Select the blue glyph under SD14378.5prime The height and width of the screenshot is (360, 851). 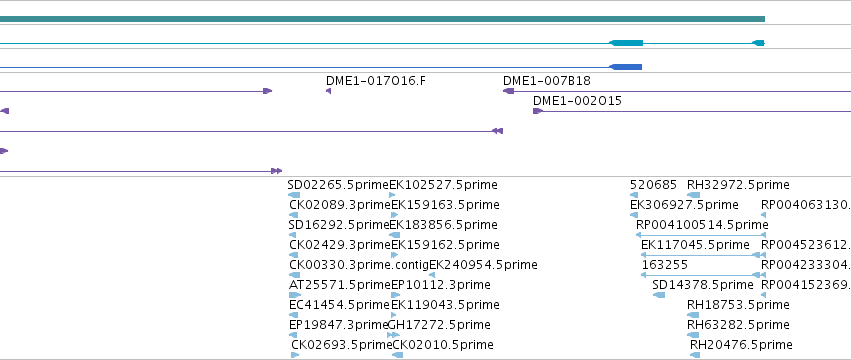pyautogui.click(x=659, y=295)
